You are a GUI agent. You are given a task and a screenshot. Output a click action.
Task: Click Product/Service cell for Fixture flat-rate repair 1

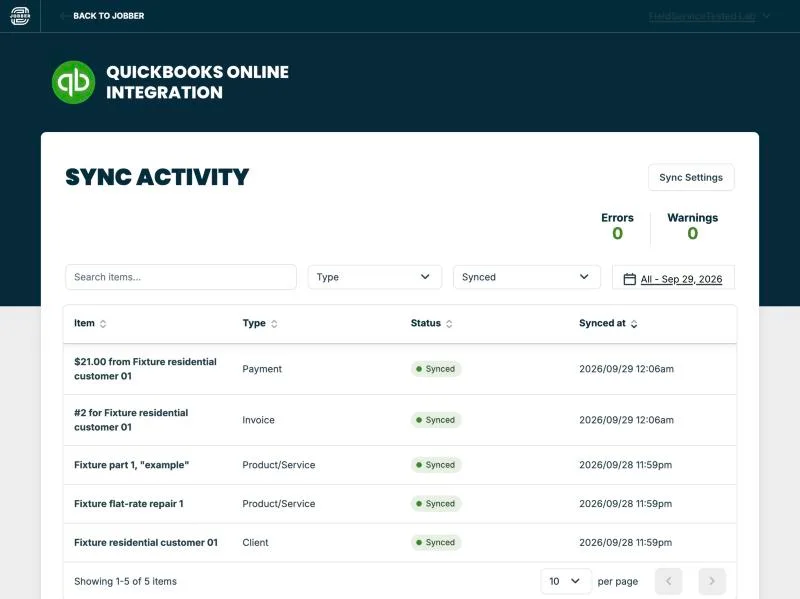pyautogui.click(x=279, y=504)
